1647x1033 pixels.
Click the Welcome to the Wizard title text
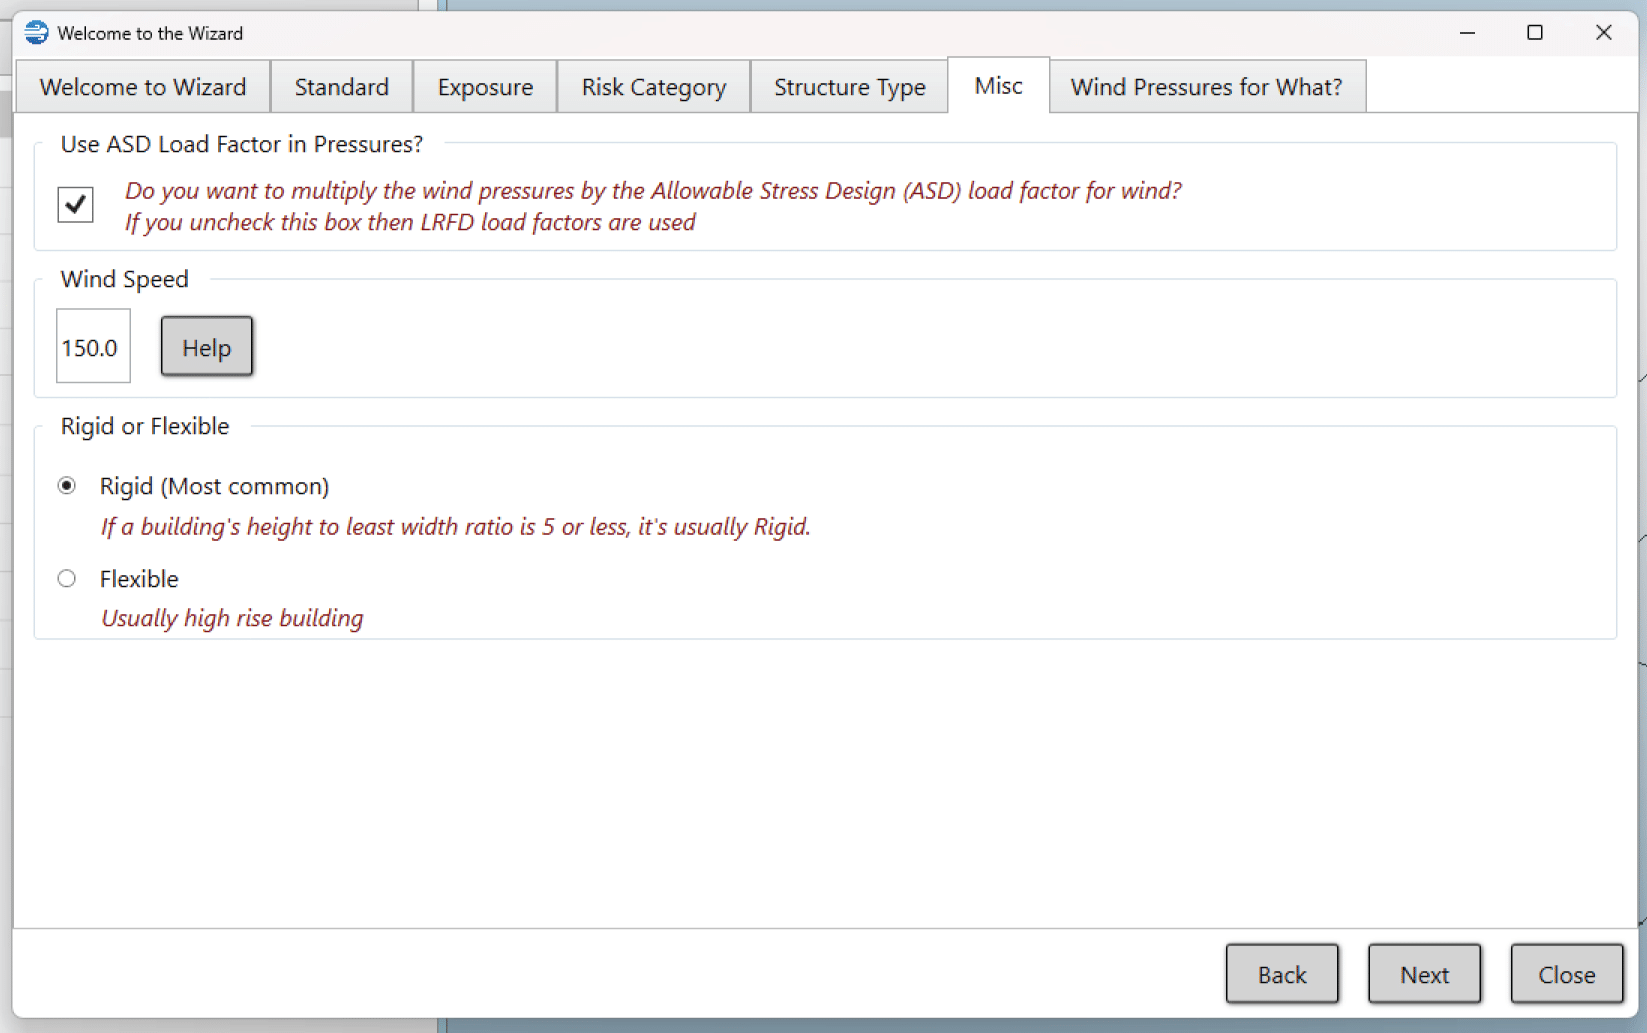[x=150, y=33]
